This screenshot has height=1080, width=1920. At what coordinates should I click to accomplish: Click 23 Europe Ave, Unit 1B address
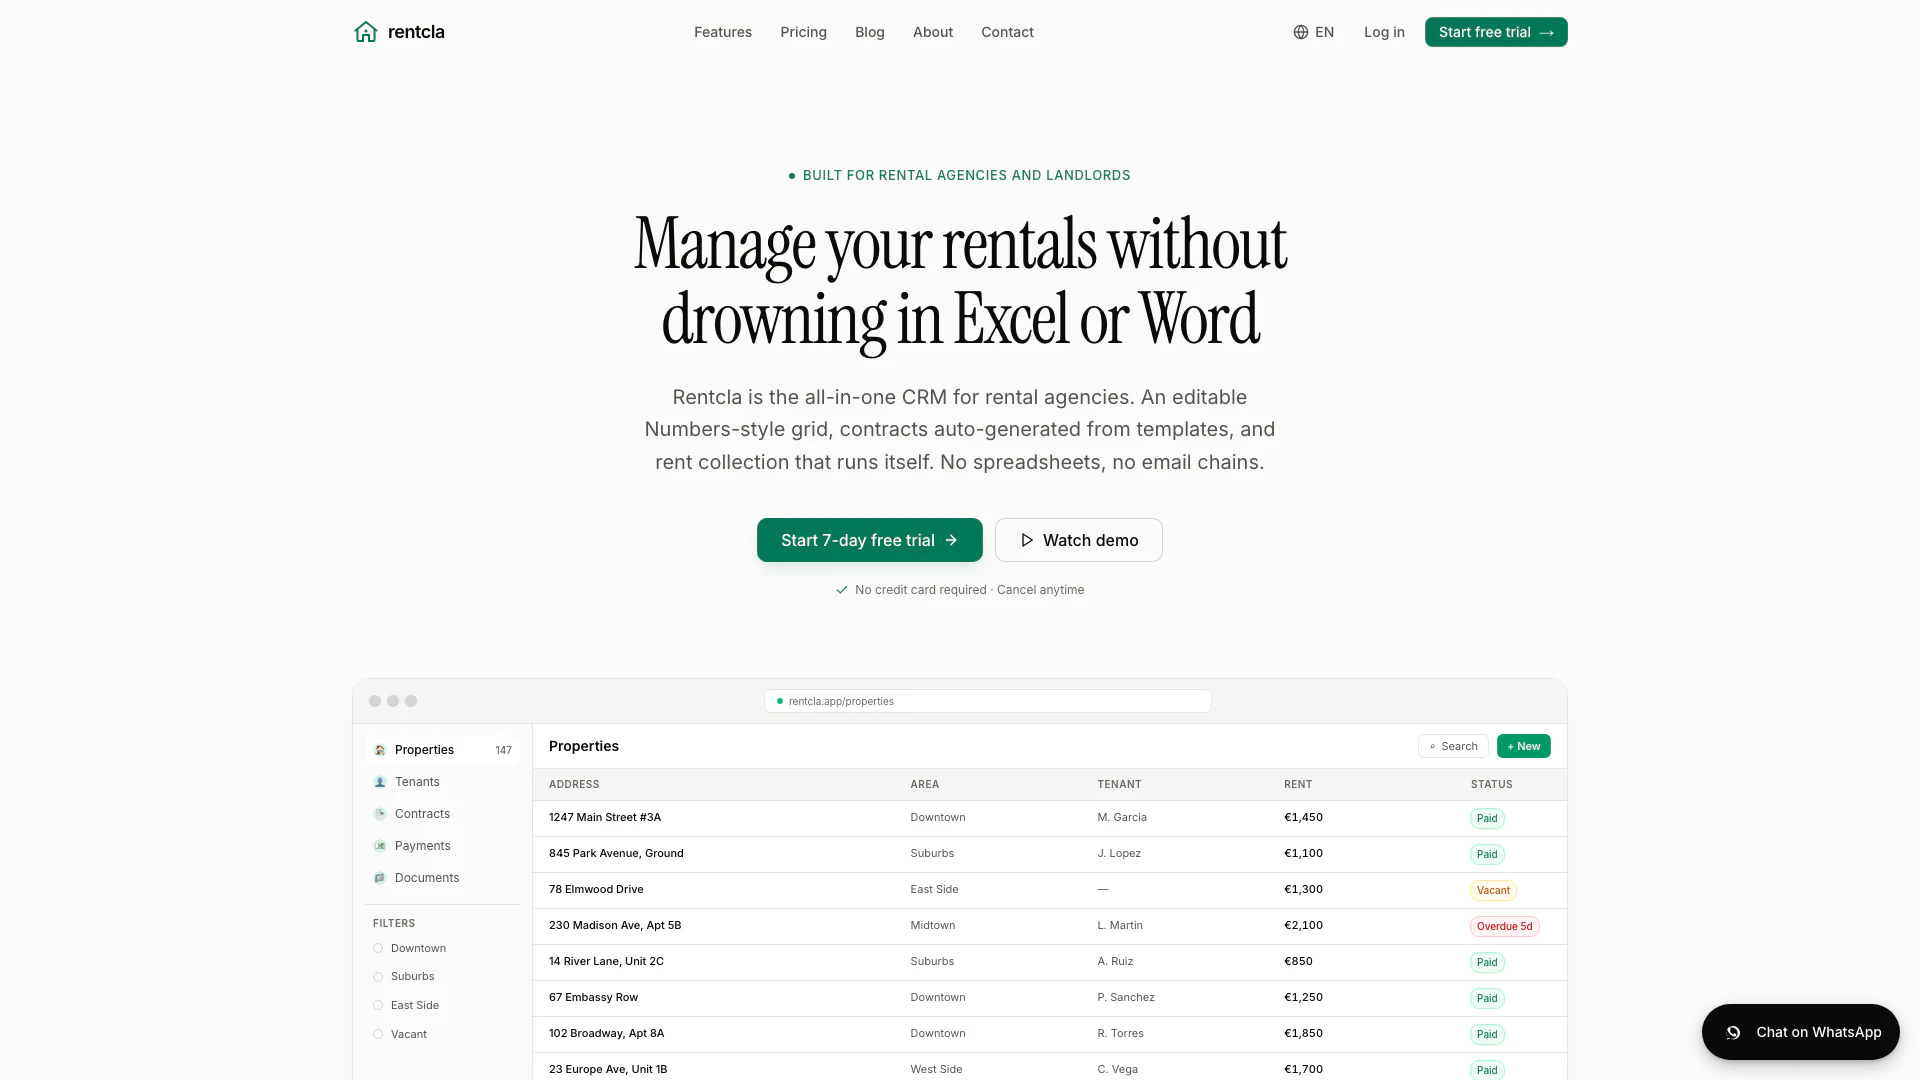(x=608, y=1070)
